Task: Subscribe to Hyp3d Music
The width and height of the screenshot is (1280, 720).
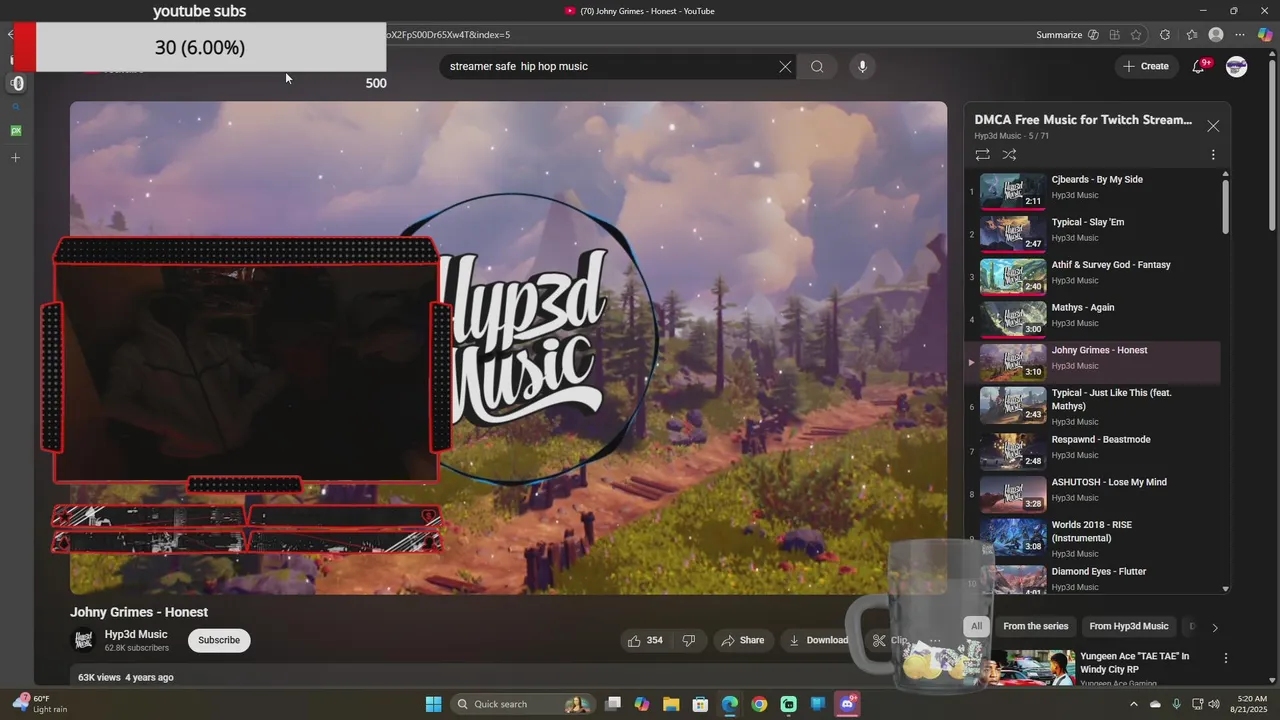Action: 219,640
